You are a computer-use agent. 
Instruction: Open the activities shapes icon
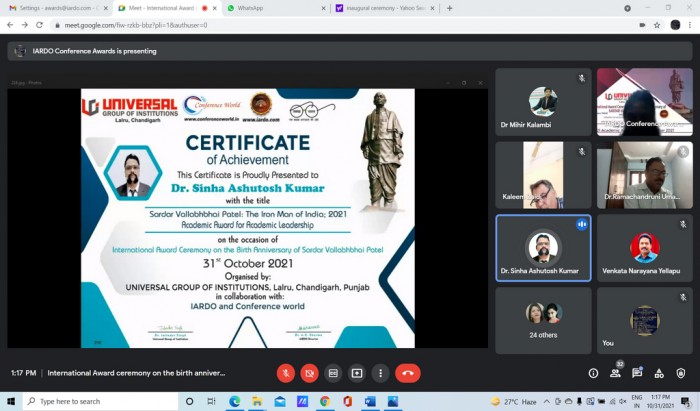point(659,373)
